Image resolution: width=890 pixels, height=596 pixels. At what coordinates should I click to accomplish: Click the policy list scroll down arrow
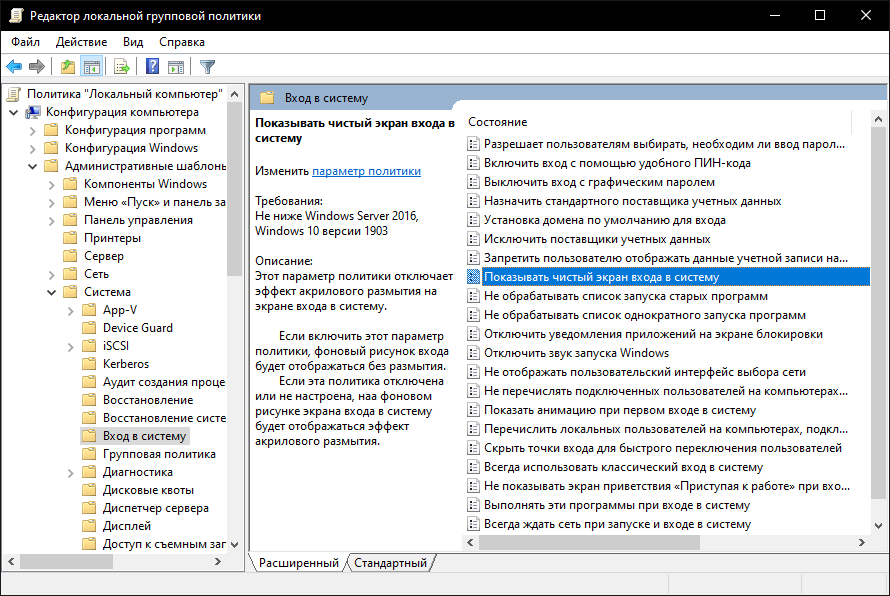878,526
